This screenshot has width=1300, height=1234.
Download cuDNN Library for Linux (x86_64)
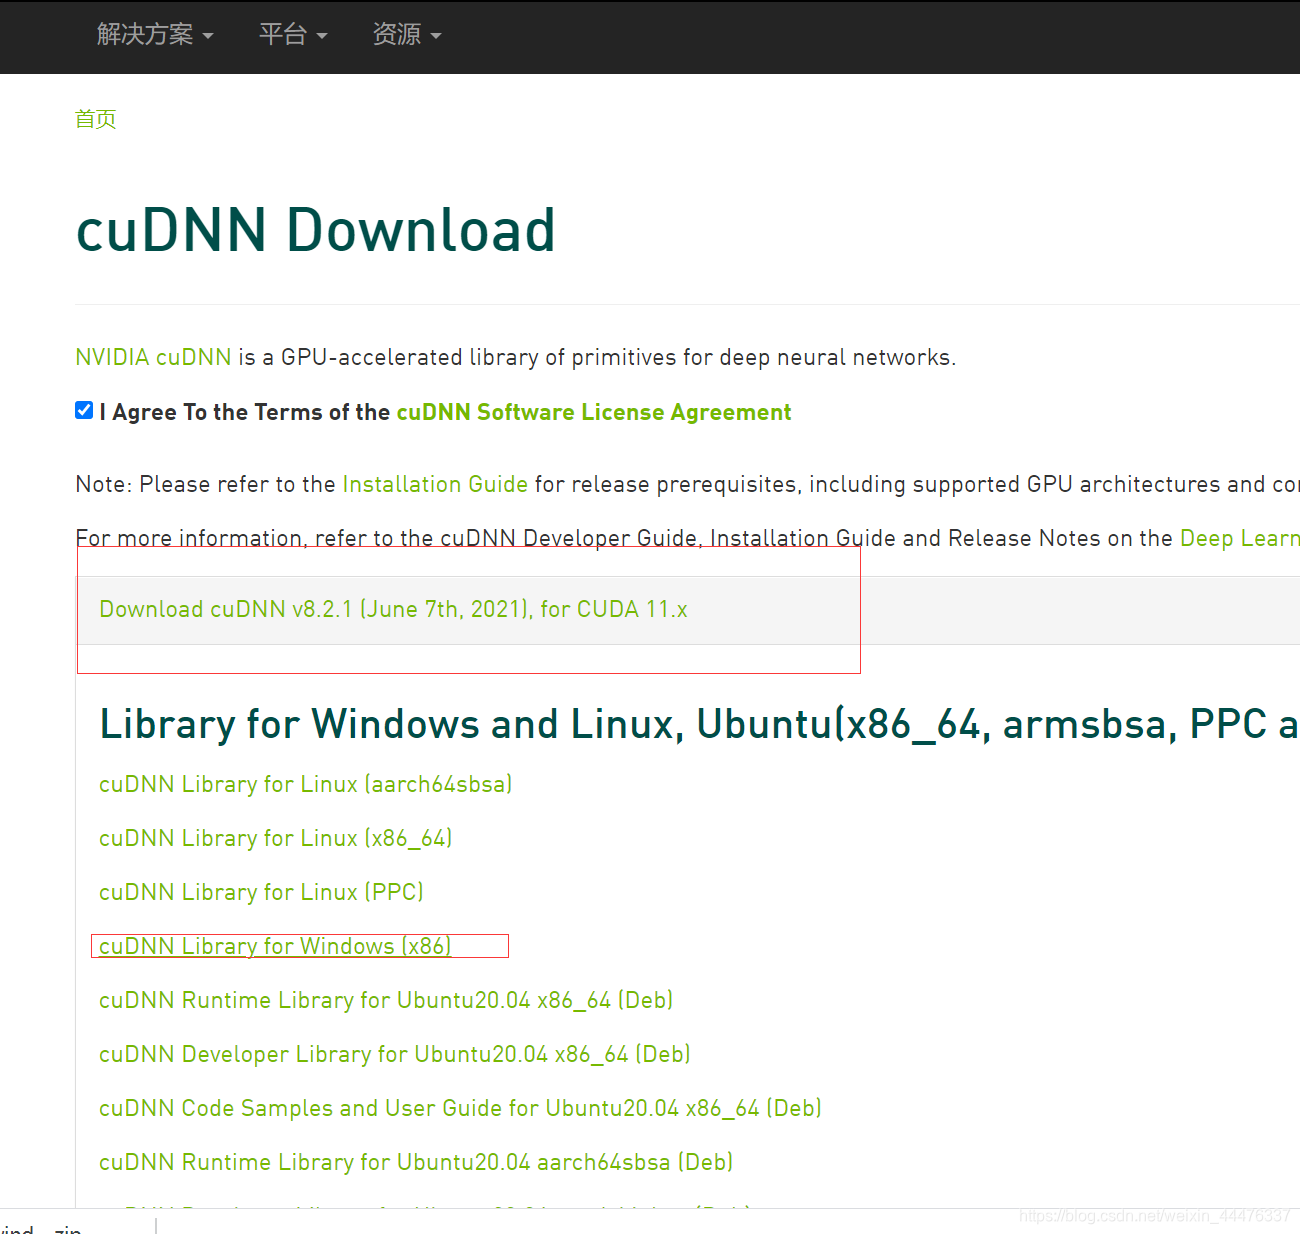pos(276,838)
